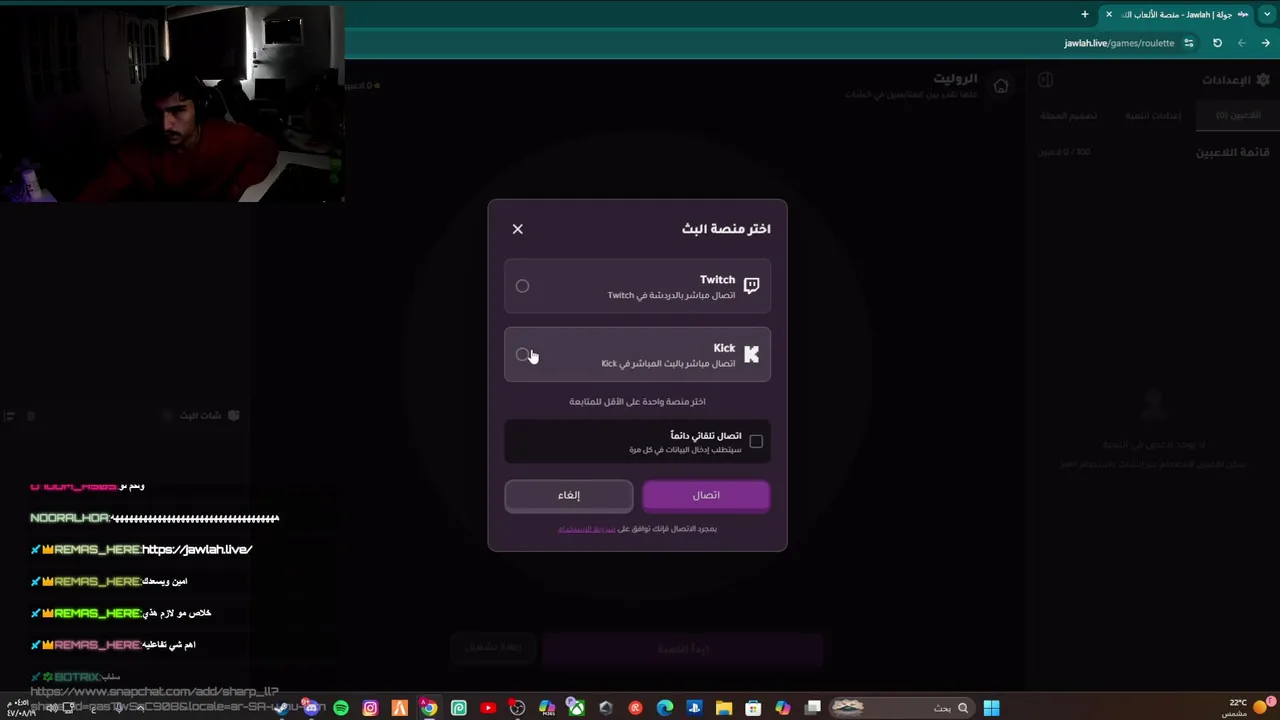Open the Windows Start menu
1280x720 pixels.
tap(991, 708)
